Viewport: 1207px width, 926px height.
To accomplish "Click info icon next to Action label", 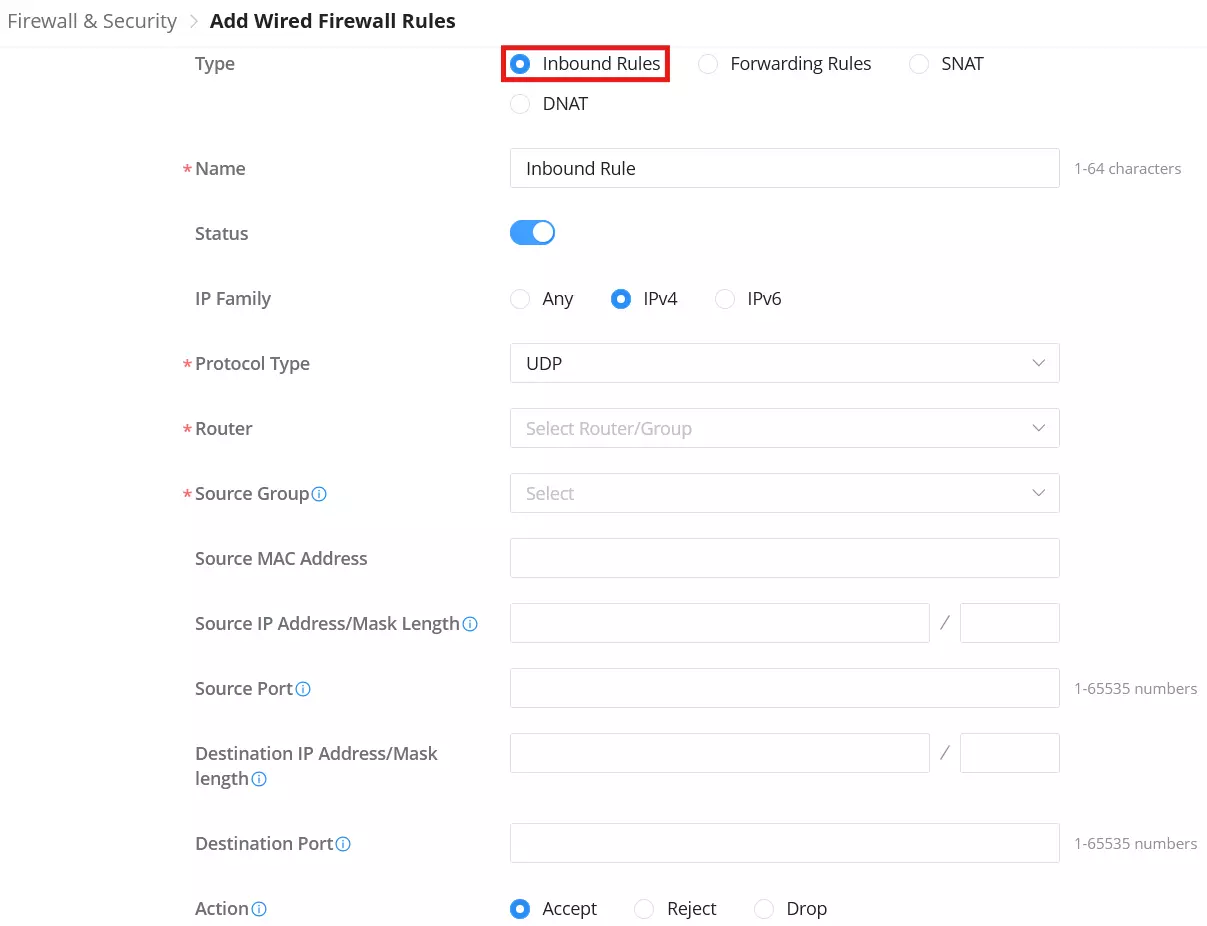I will [259, 909].
